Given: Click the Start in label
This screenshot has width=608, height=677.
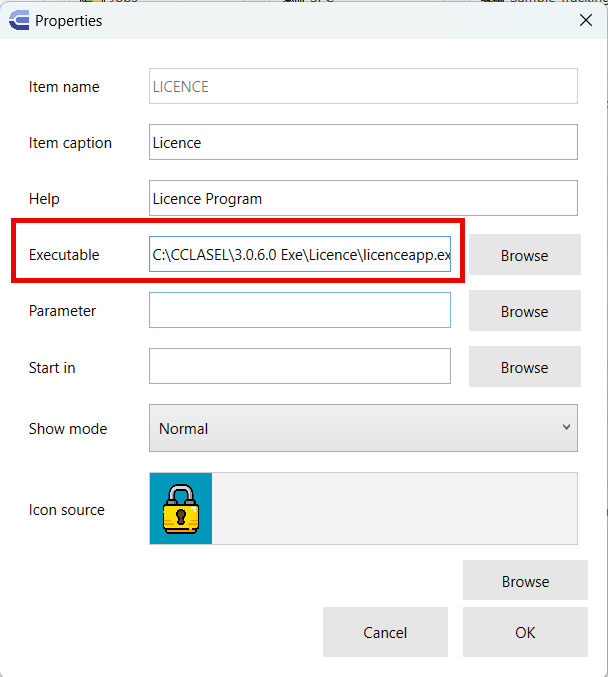Looking at the screenshot, I should tap(52, 368).
